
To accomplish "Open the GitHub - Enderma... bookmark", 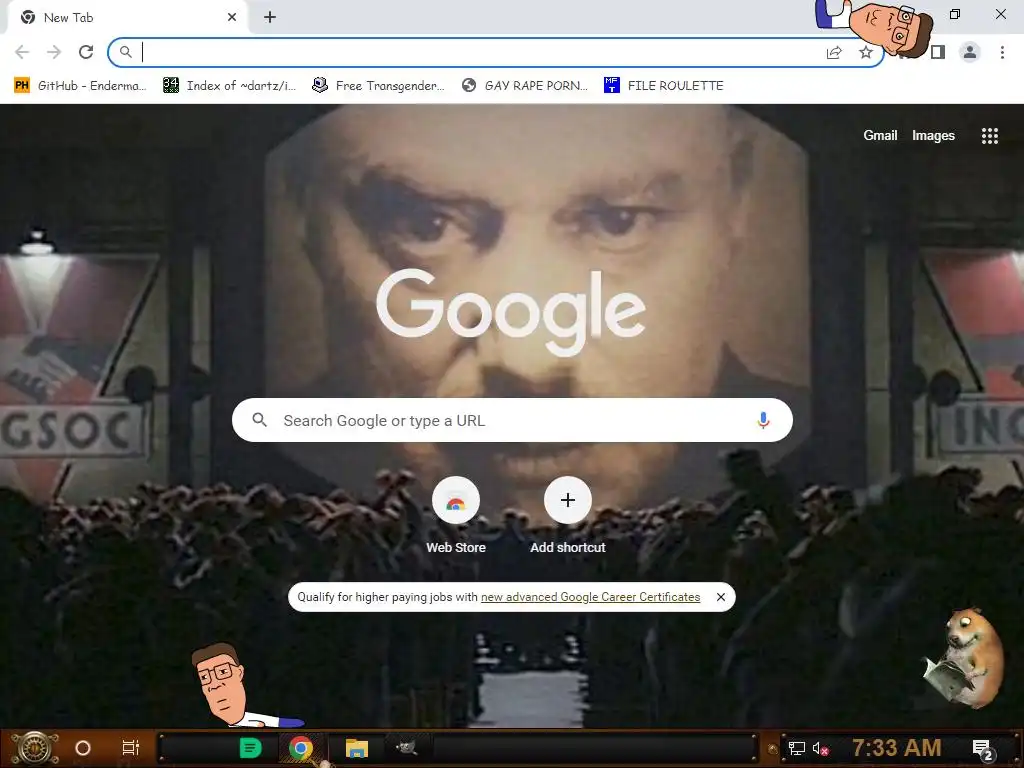I will coord(80,86).
